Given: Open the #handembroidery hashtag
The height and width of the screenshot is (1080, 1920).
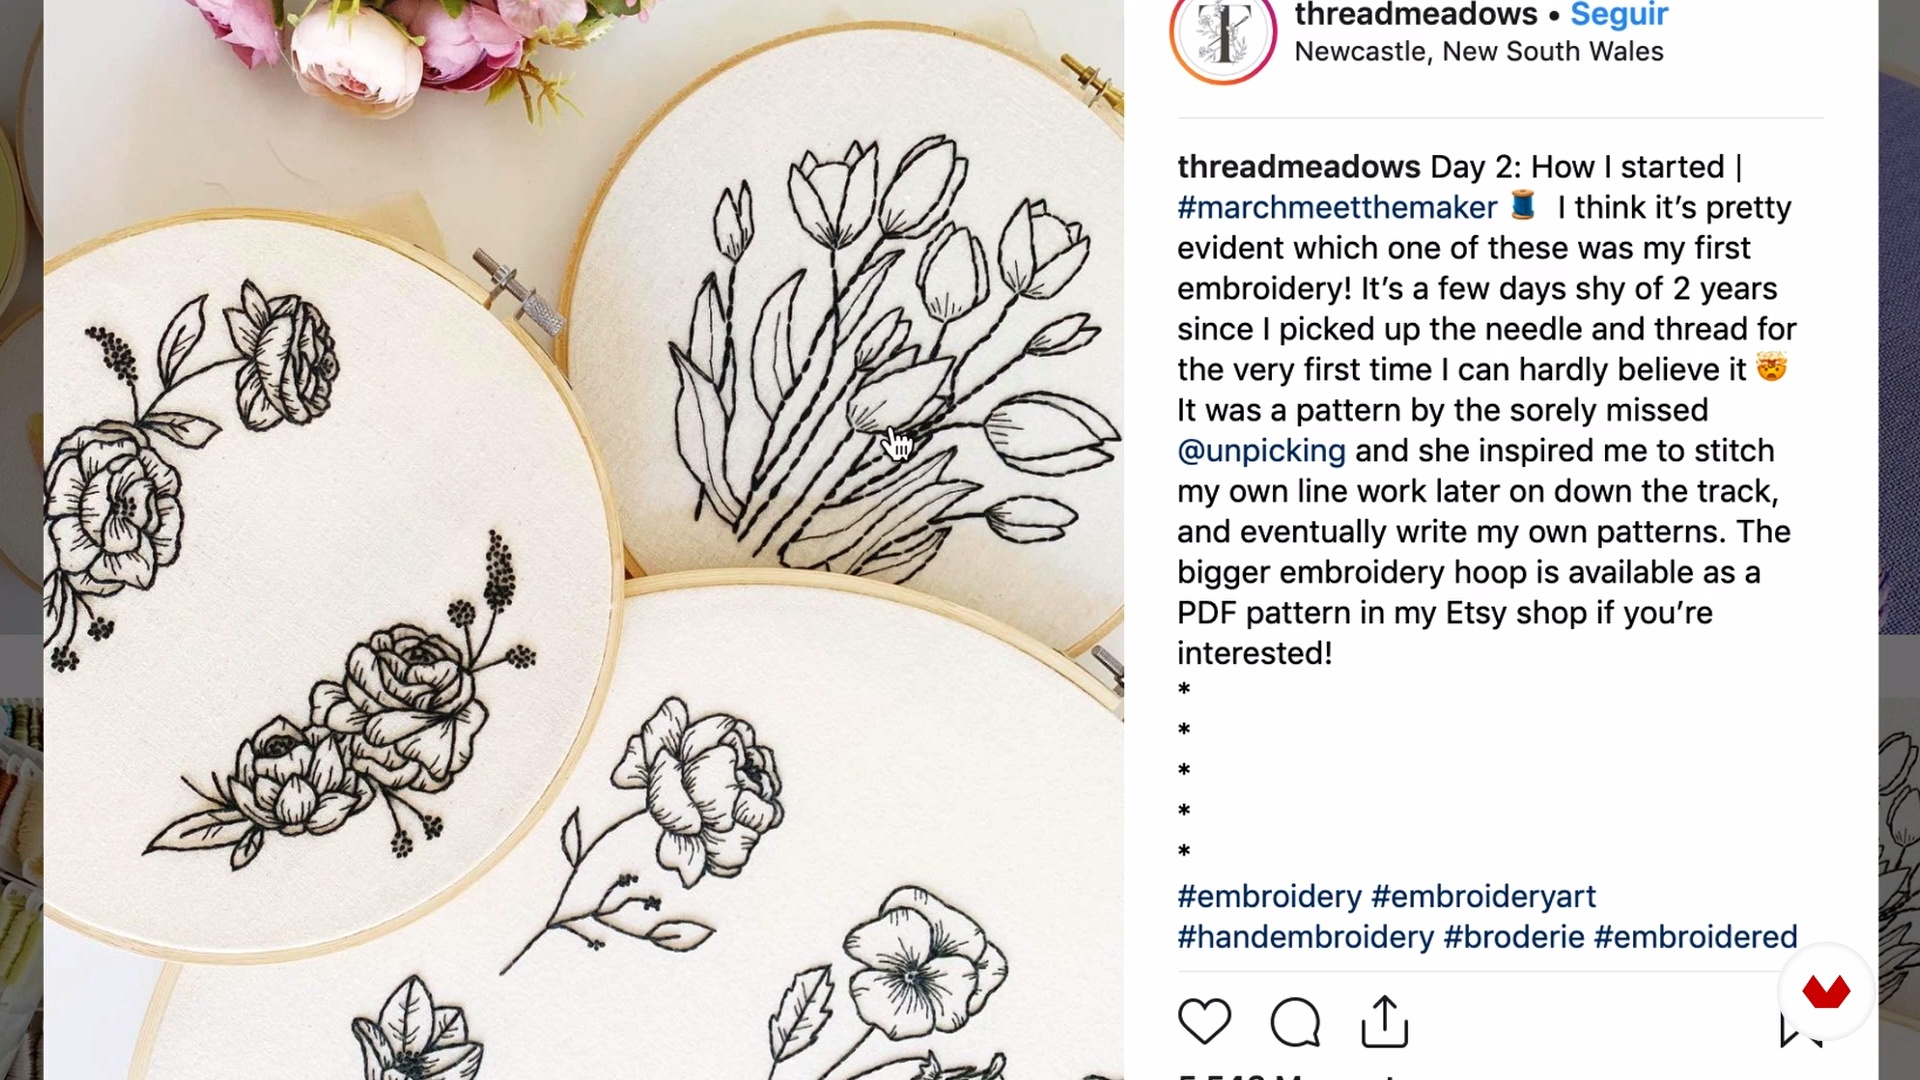Looking at the screenshot, I should coord(1305,937).
